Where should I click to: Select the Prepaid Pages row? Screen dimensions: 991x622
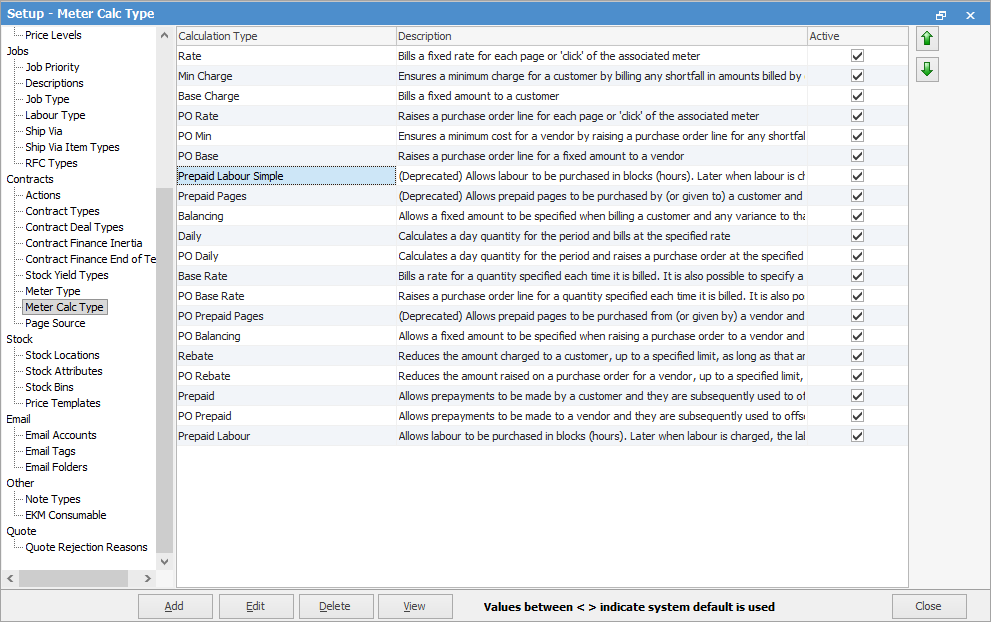pos(542,196)
